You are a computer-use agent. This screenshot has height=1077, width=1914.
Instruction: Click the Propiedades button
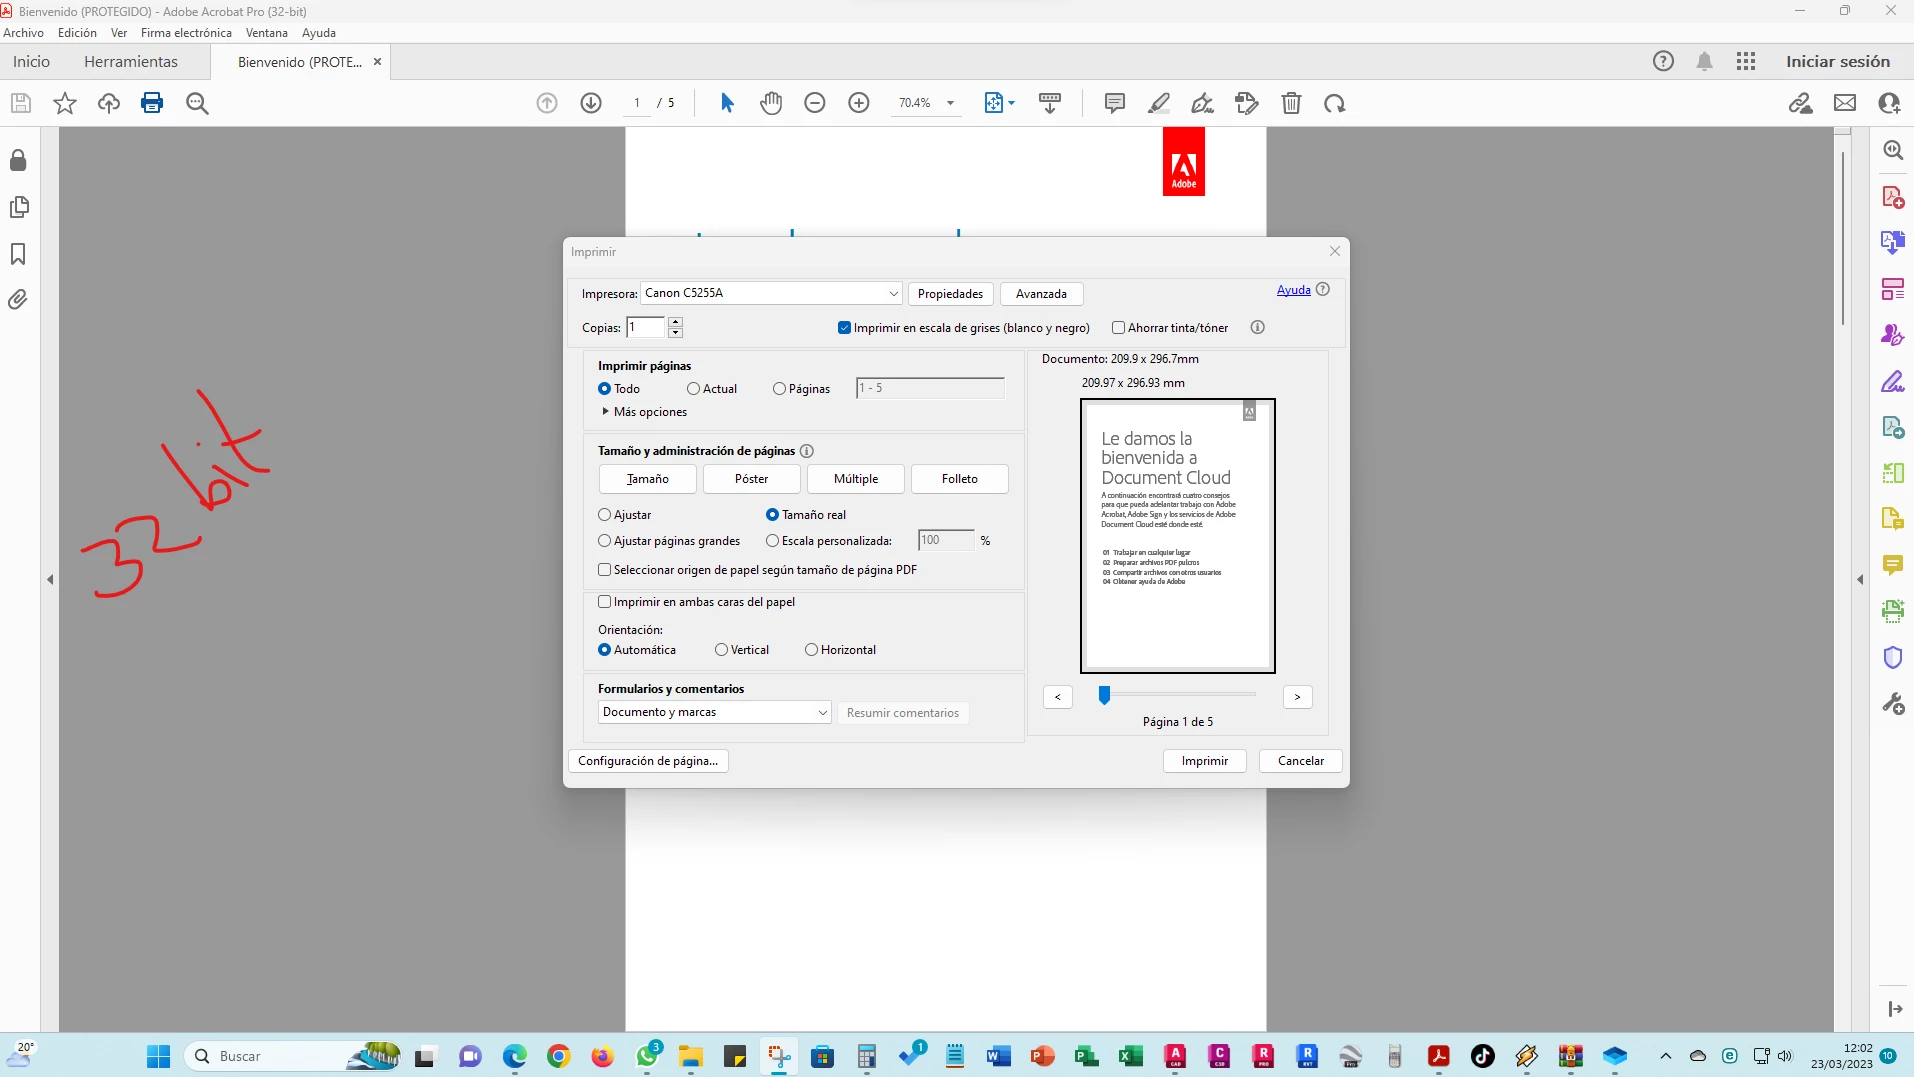coord(950,294)
